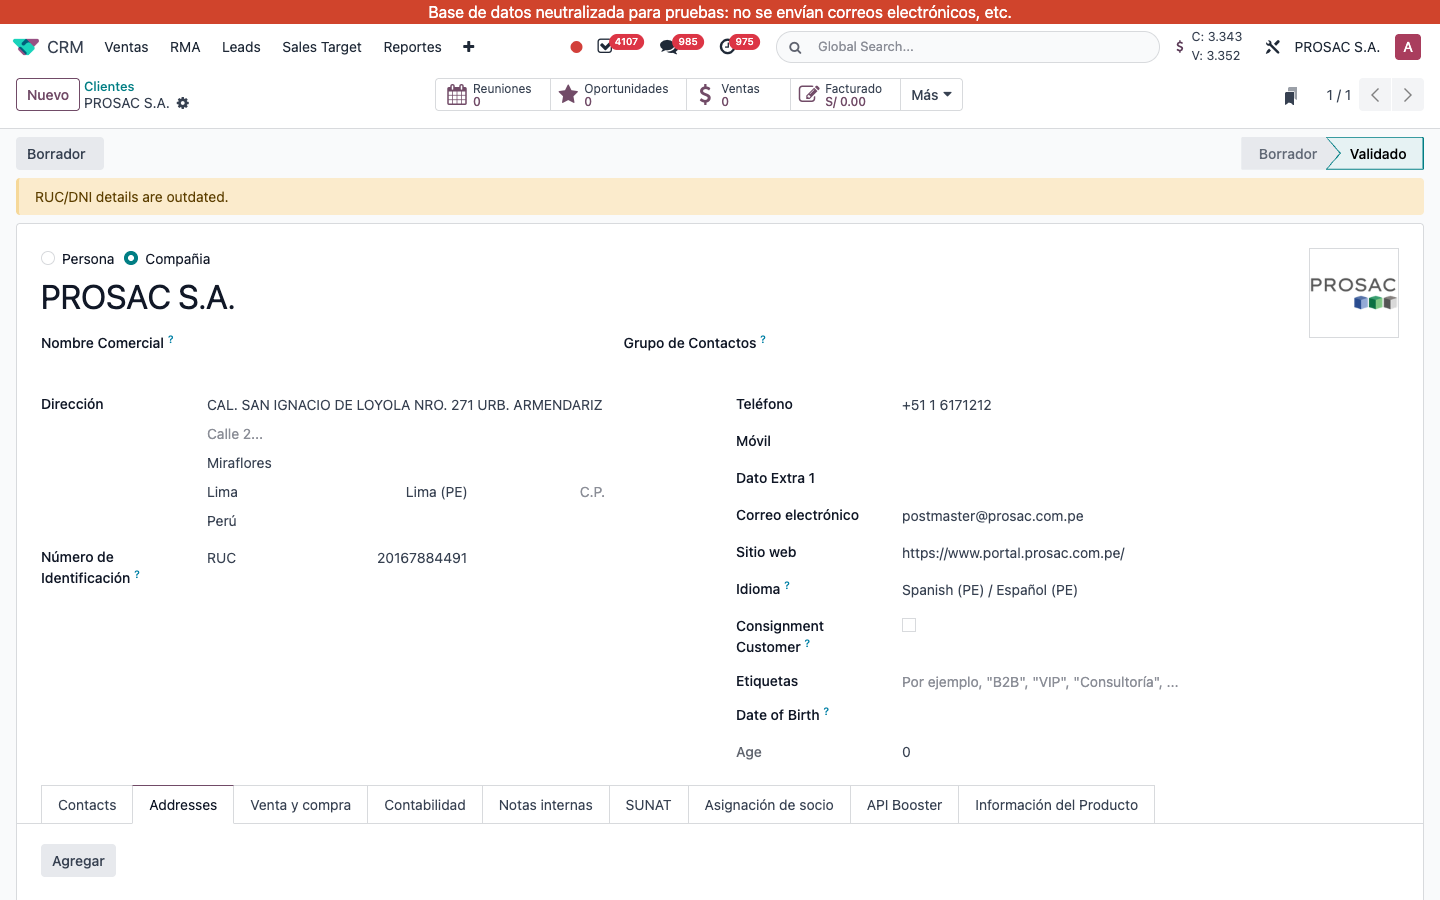Open Número de Identificación help icon
Image resolution: width=1440 pixels, height=900 pixels.
[137, 575]
